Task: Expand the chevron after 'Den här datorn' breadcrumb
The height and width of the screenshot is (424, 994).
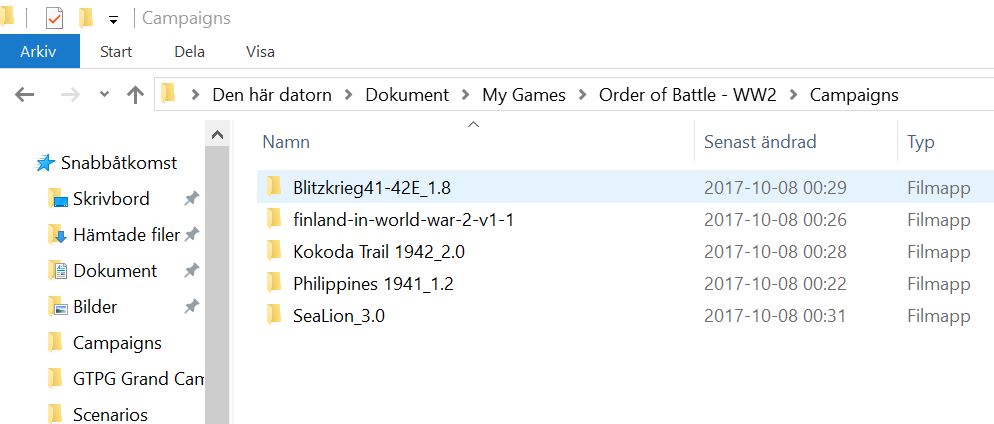Action: [349, 95]
